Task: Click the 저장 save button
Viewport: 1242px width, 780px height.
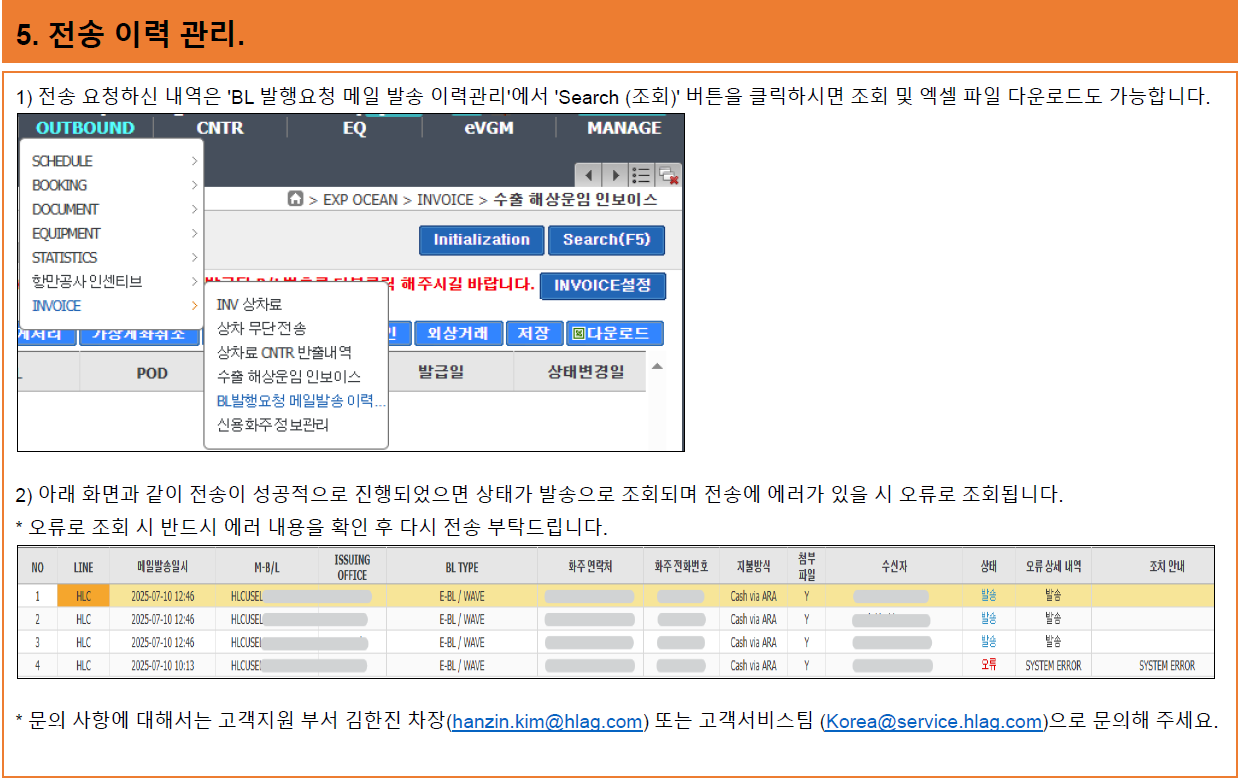Action: pyautogui.click(x=536, y=331)
